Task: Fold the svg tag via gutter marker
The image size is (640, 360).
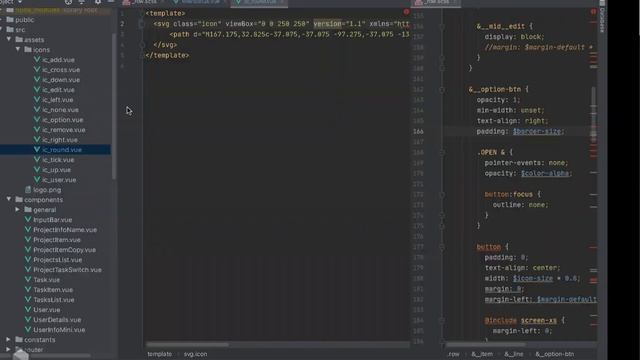Action: pos(142,24)
